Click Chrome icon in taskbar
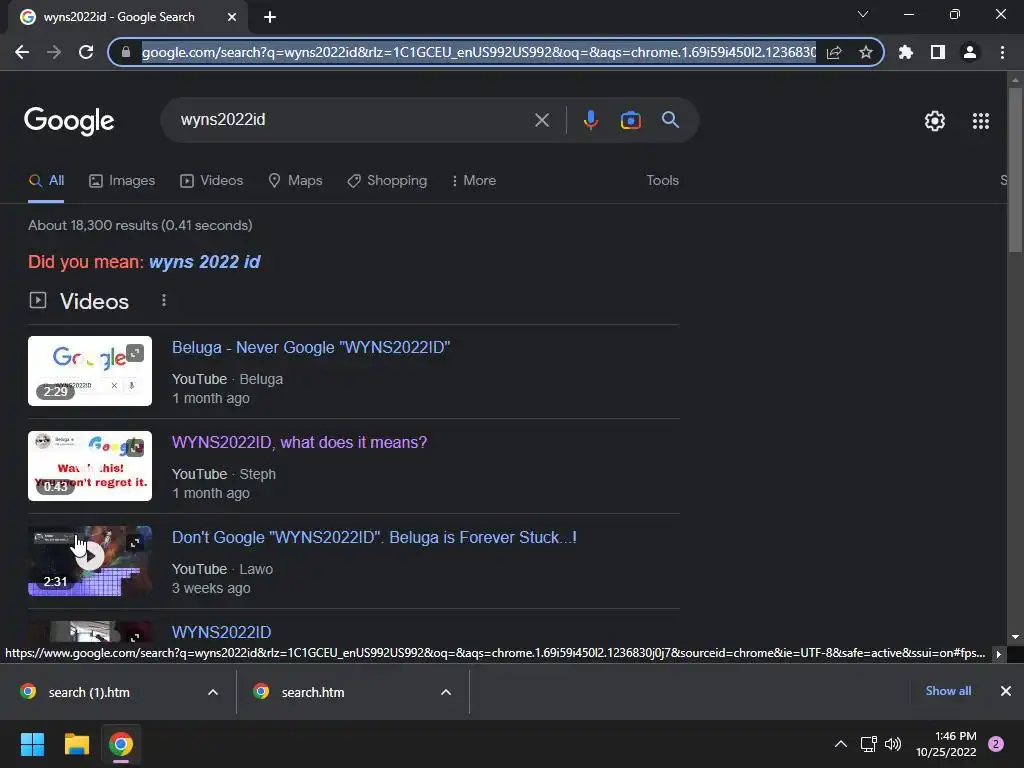 (121, 744)
